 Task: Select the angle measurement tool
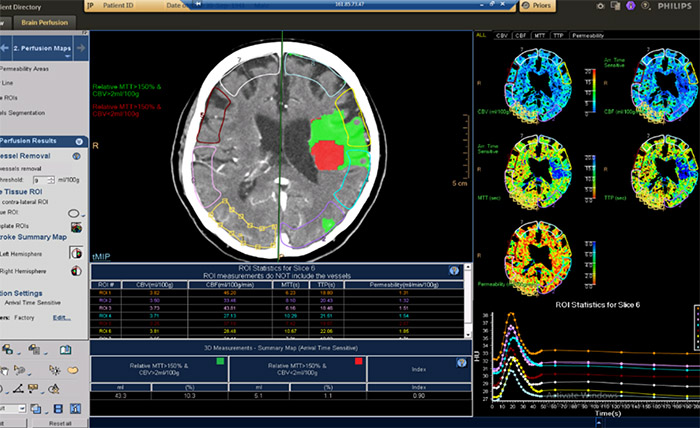18,389
